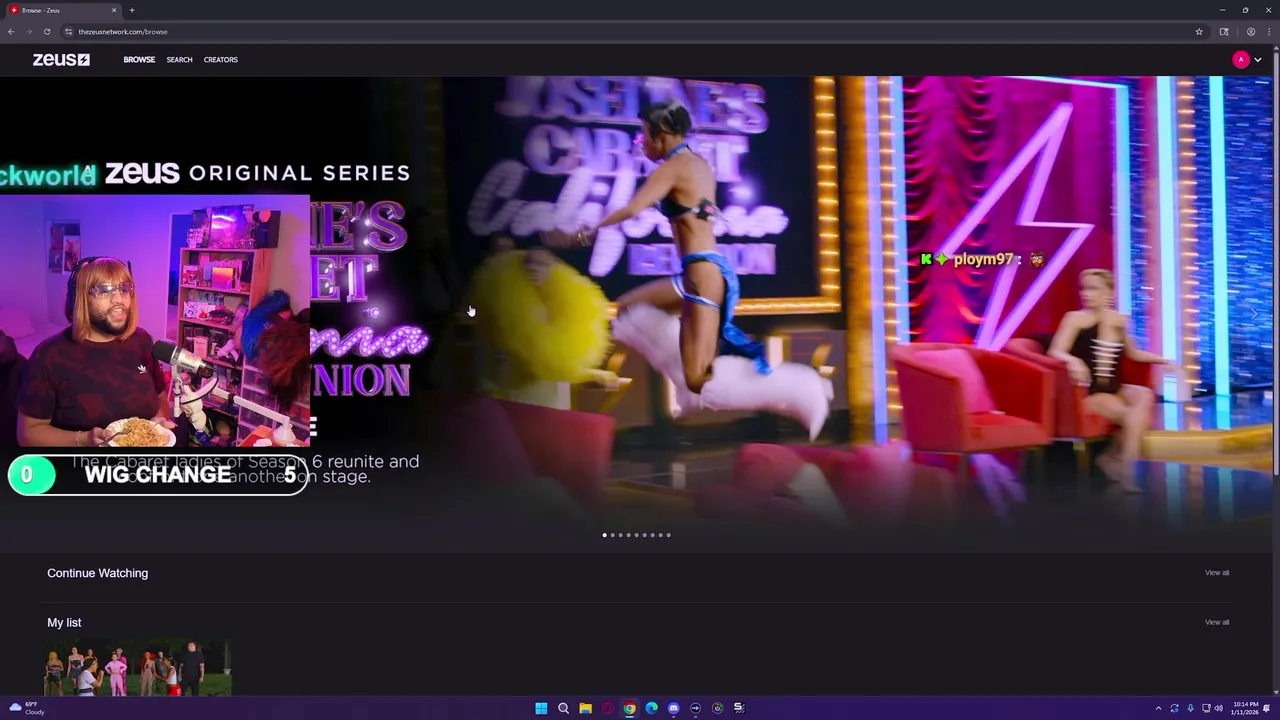Open the volume tray icon
The width and height of the screenshot is (1280, 720).
pyautogui.click(x=1218, y=708)
